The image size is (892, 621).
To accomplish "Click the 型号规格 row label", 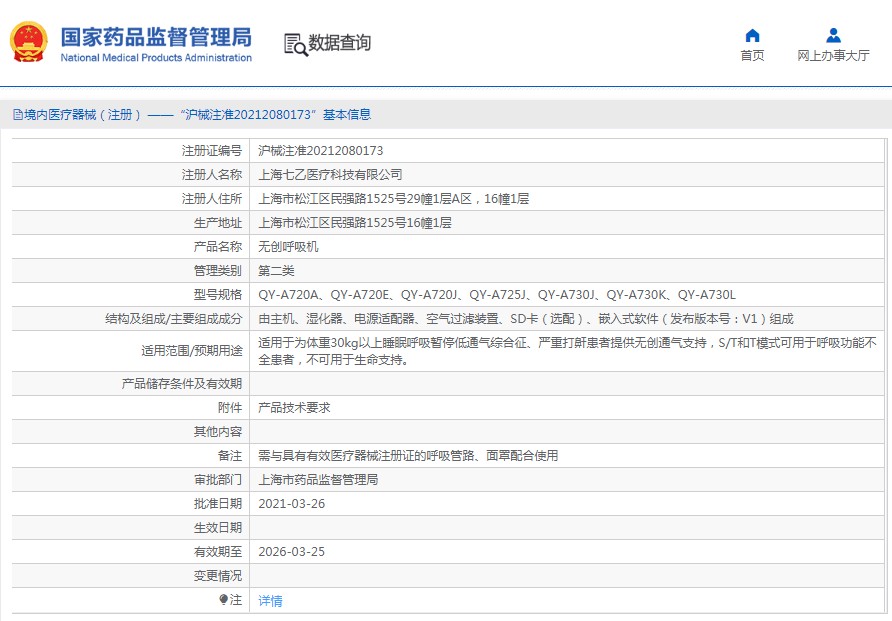I will point(218,295).
